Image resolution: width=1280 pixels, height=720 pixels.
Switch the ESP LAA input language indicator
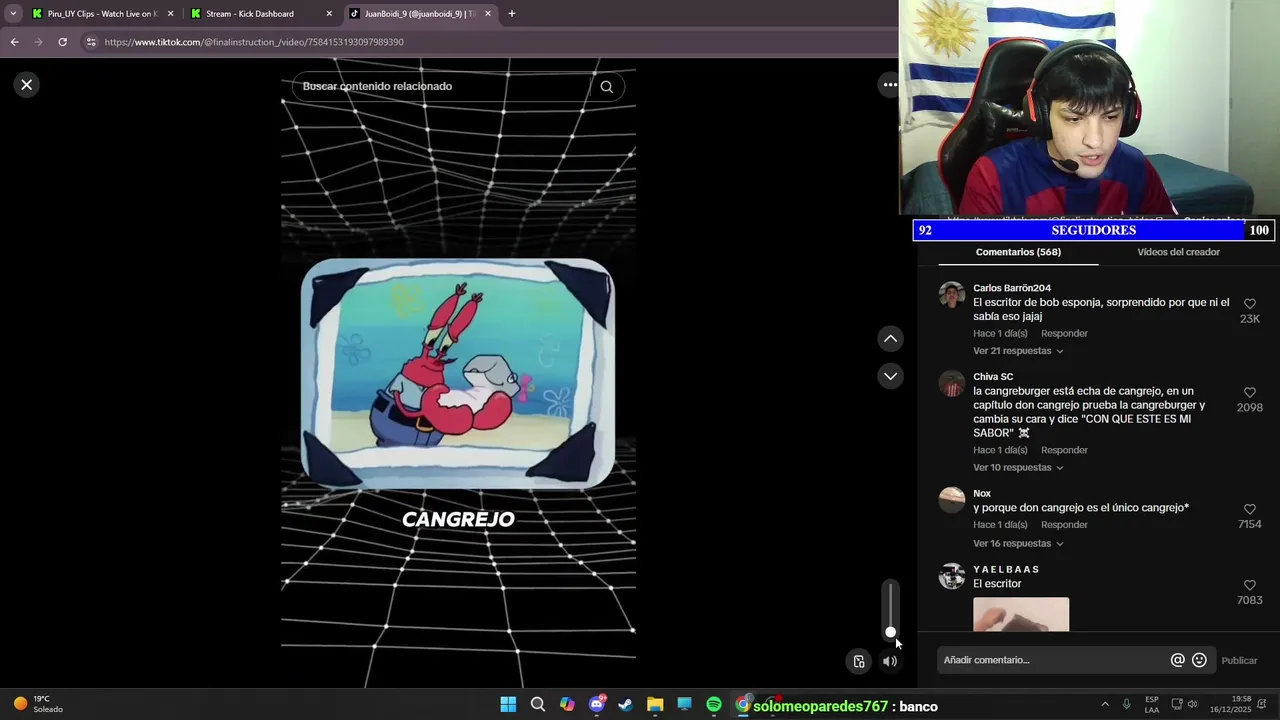[x=1152, y=705]
